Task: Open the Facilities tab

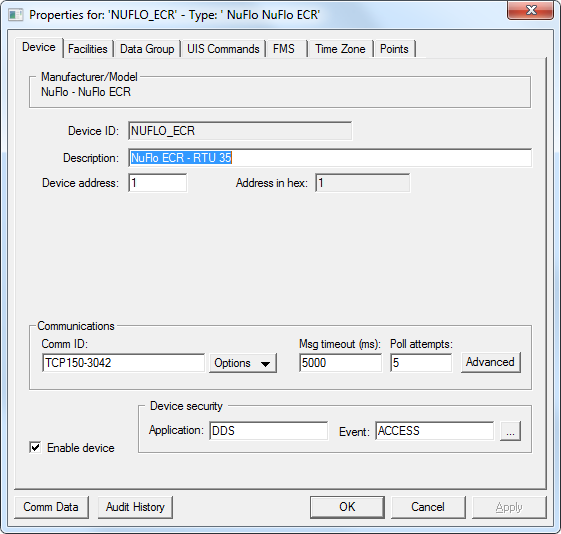Action: pos(88,49)
